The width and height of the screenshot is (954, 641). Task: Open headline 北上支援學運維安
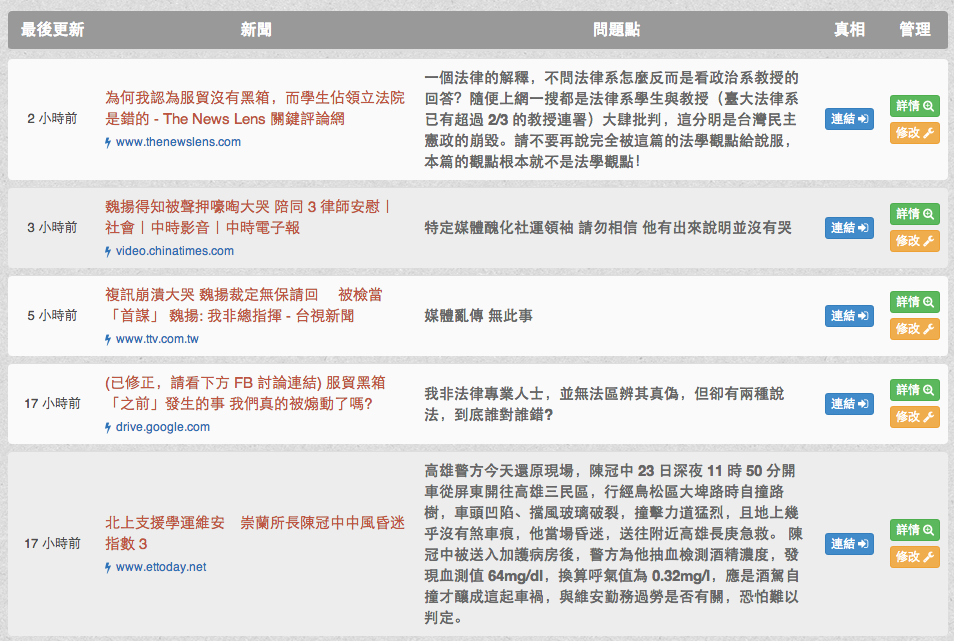[255, 533]
